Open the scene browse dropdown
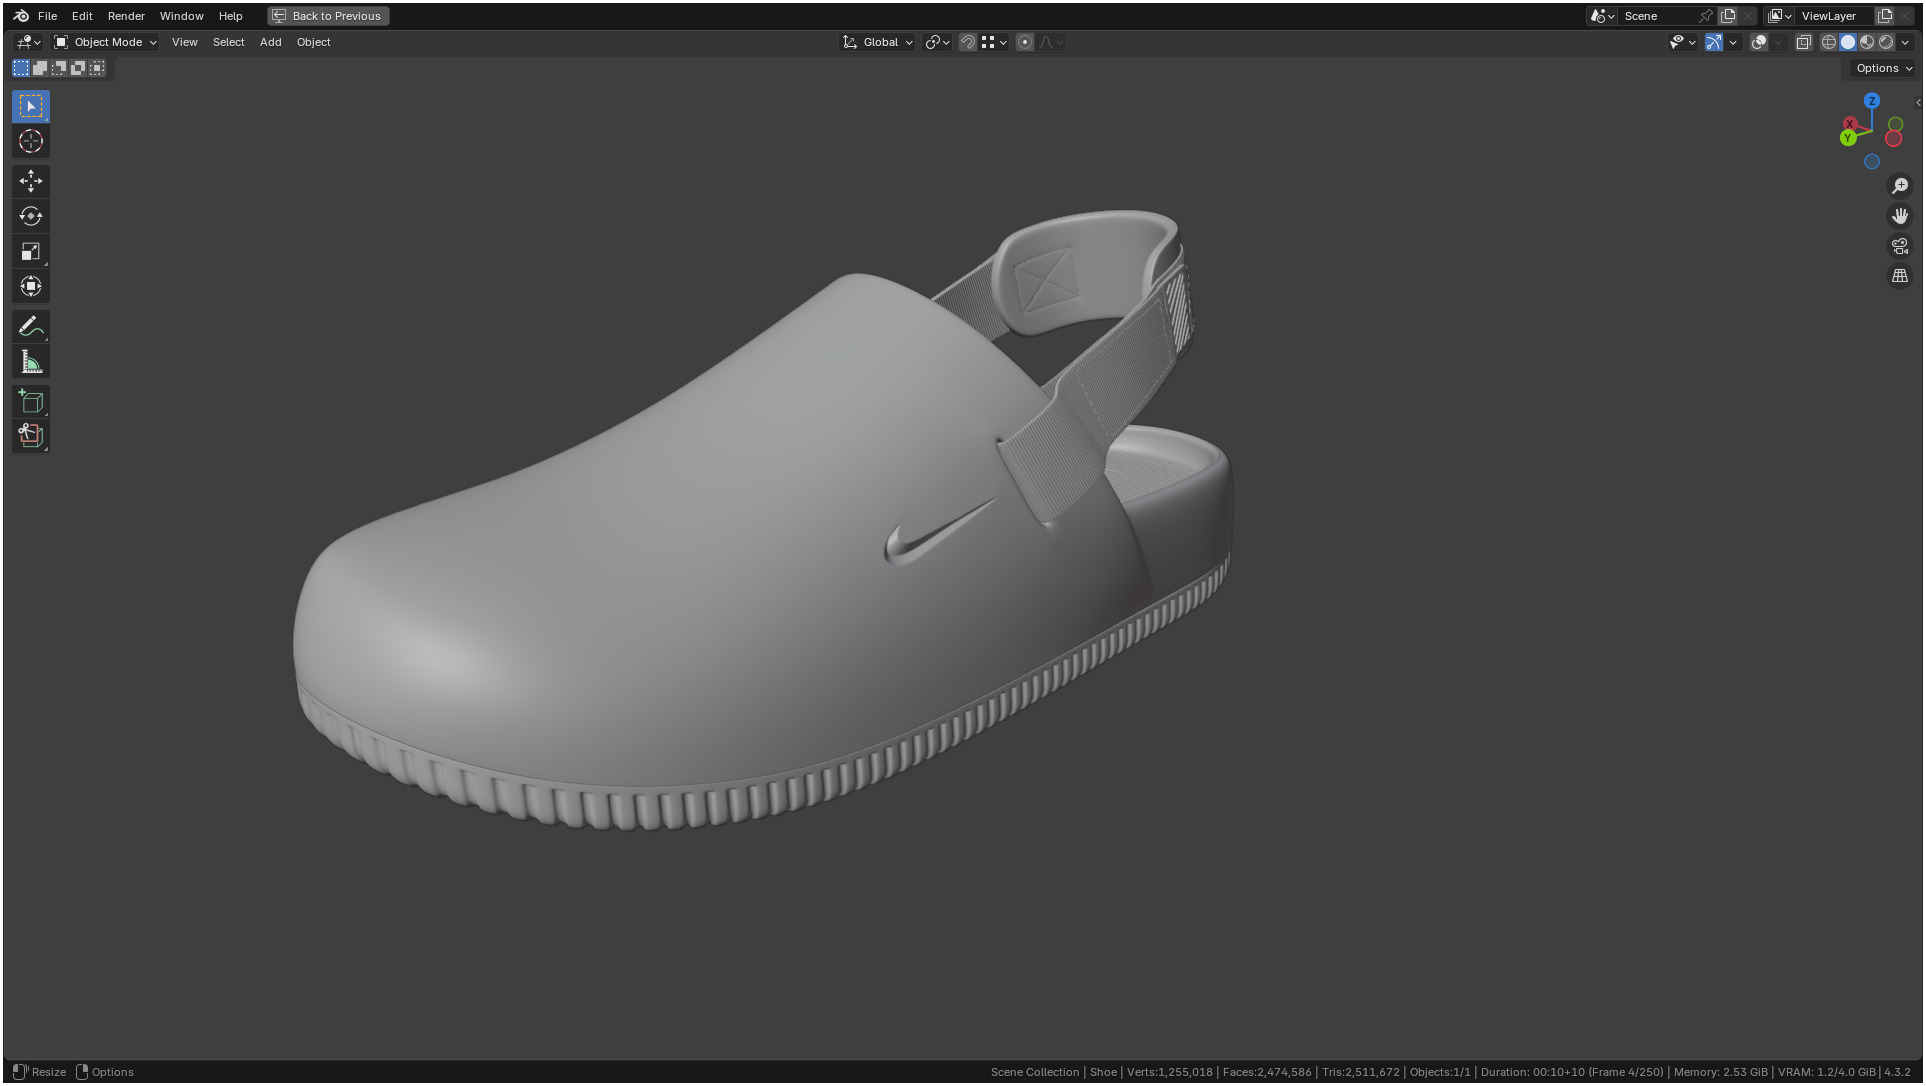 point(1603,16)
